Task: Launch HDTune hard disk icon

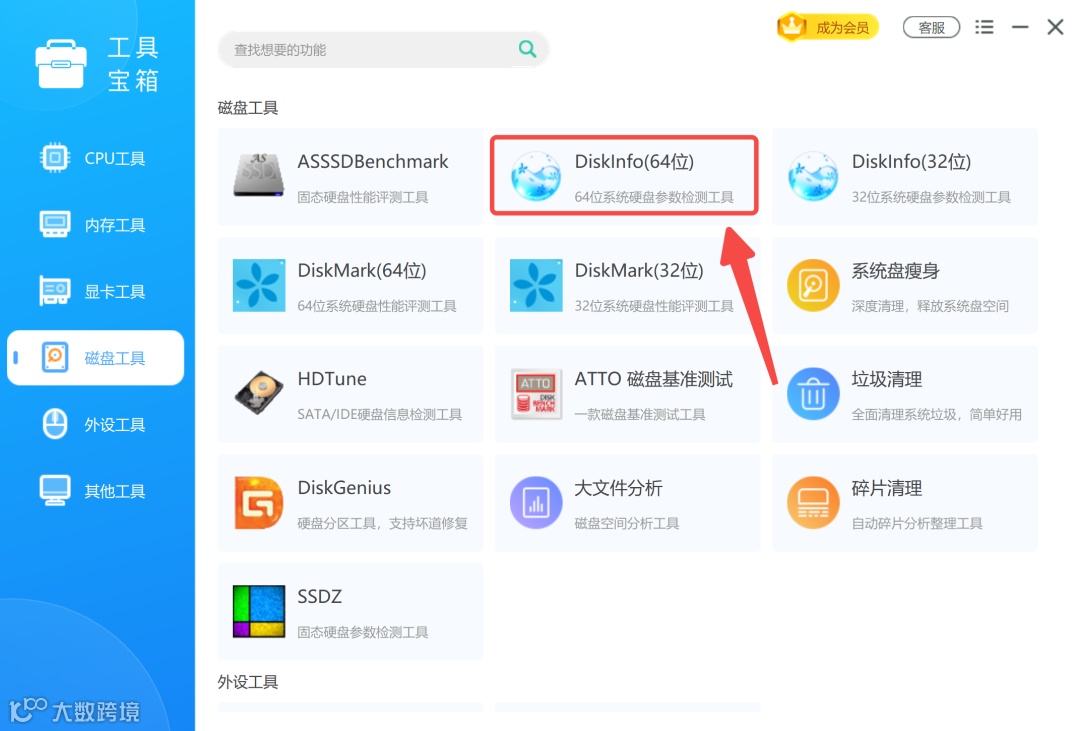Action: coord(259,393)
